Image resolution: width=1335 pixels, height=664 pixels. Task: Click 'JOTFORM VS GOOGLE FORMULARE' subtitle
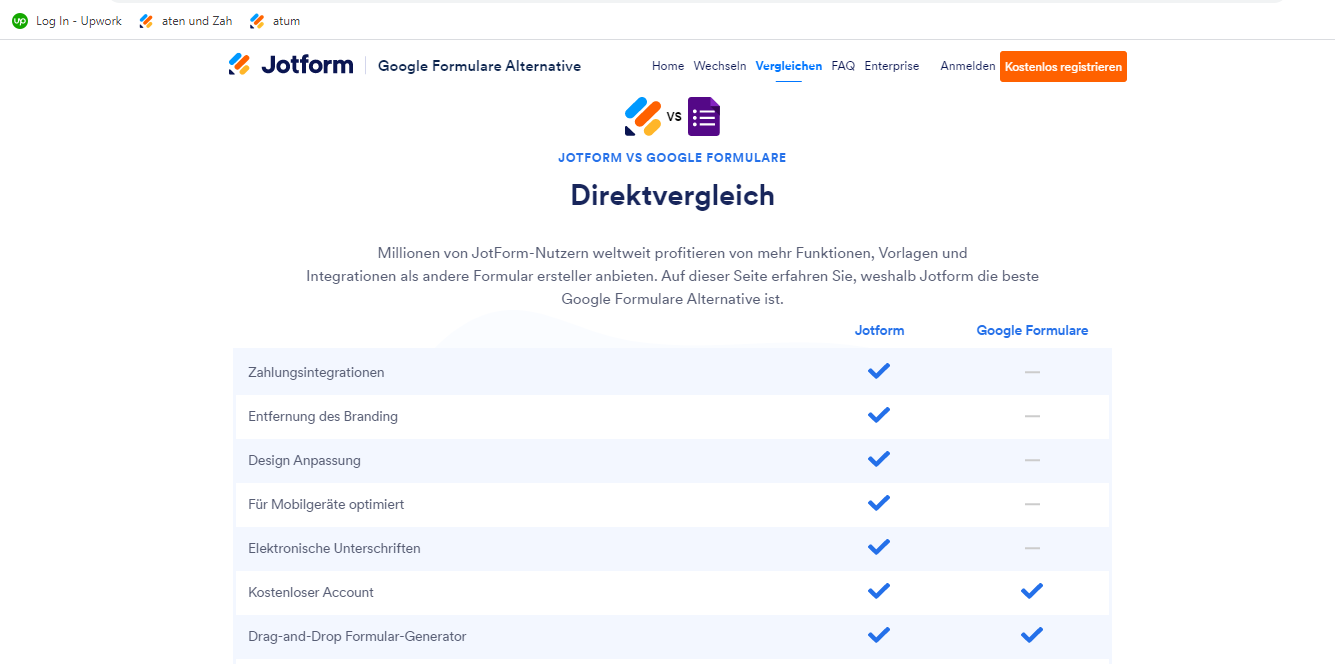pos(672,158)
